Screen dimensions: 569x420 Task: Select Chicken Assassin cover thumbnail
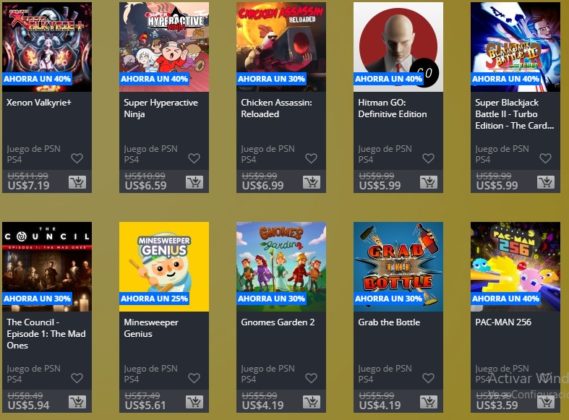281,47
